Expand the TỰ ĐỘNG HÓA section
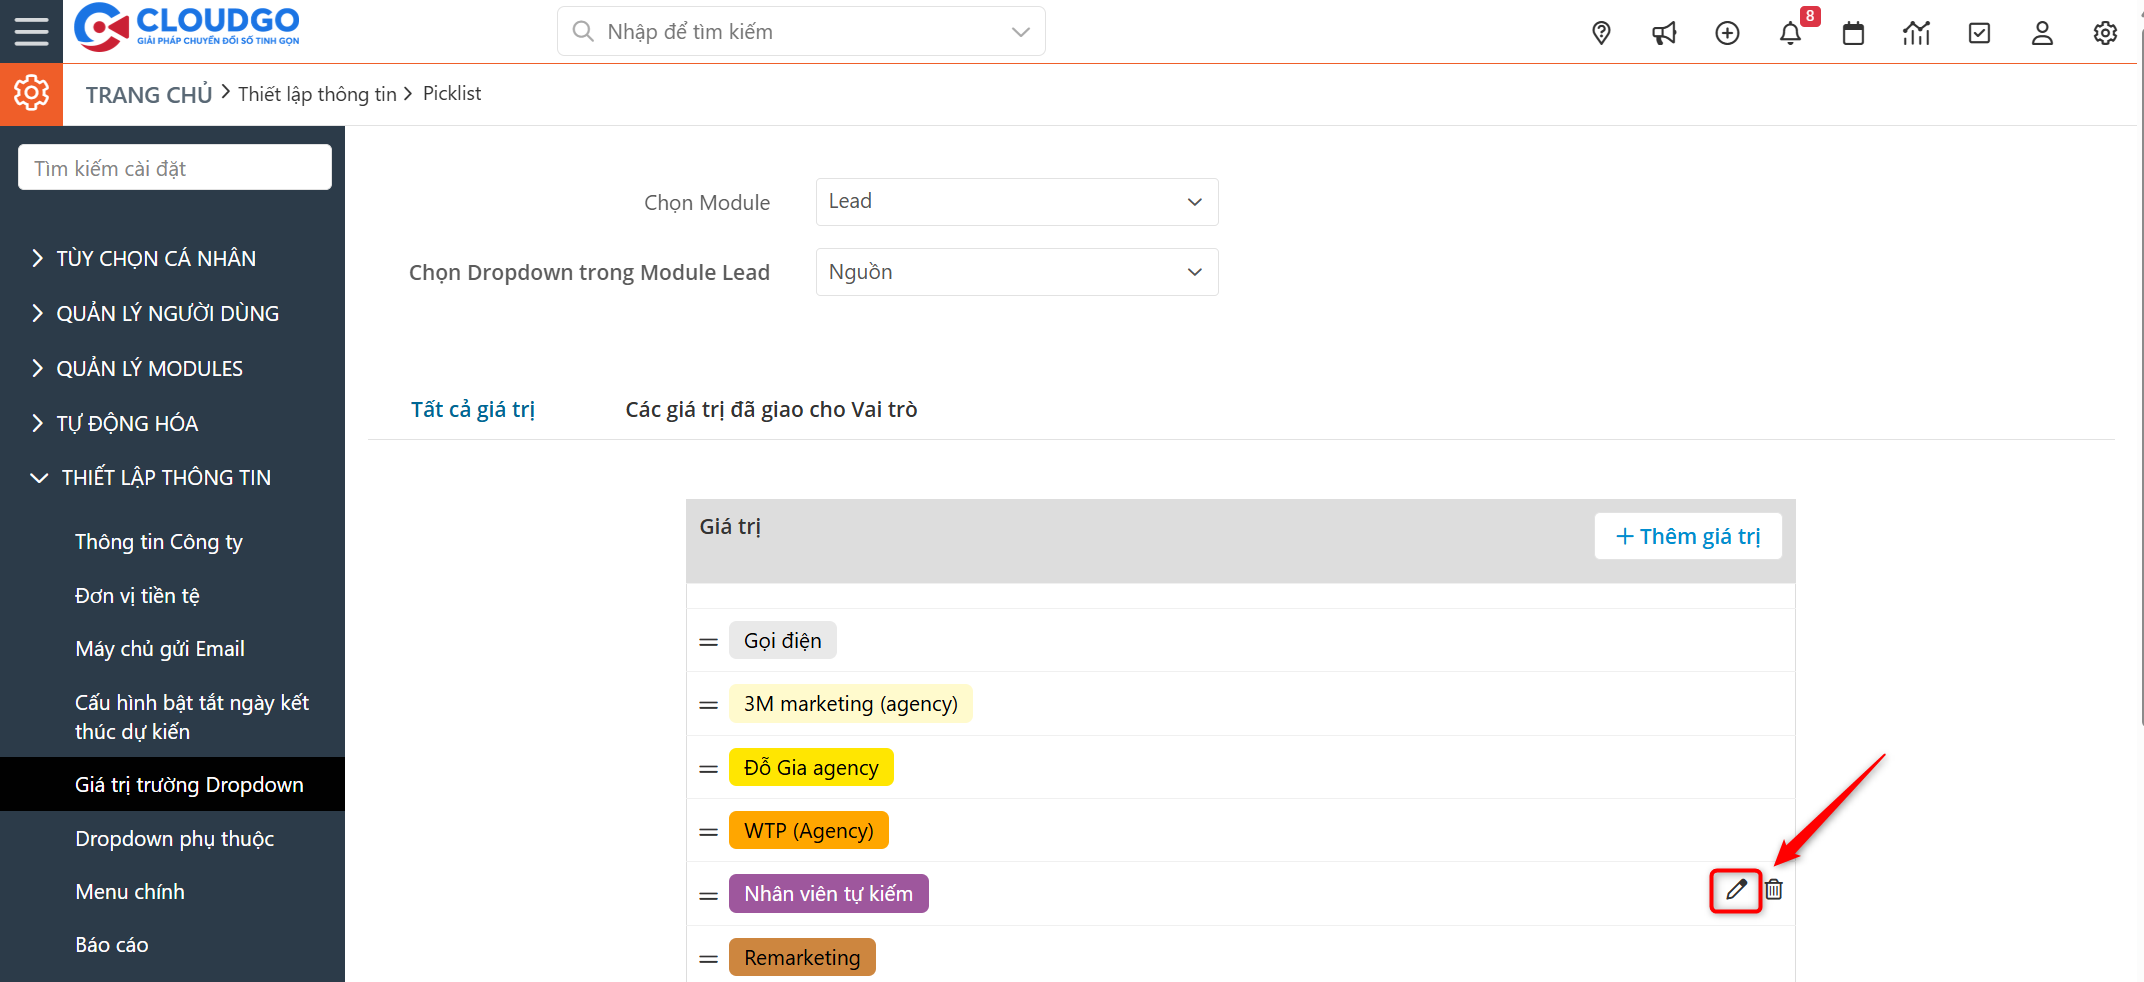 pyautogui.click(x=127, y=424)
